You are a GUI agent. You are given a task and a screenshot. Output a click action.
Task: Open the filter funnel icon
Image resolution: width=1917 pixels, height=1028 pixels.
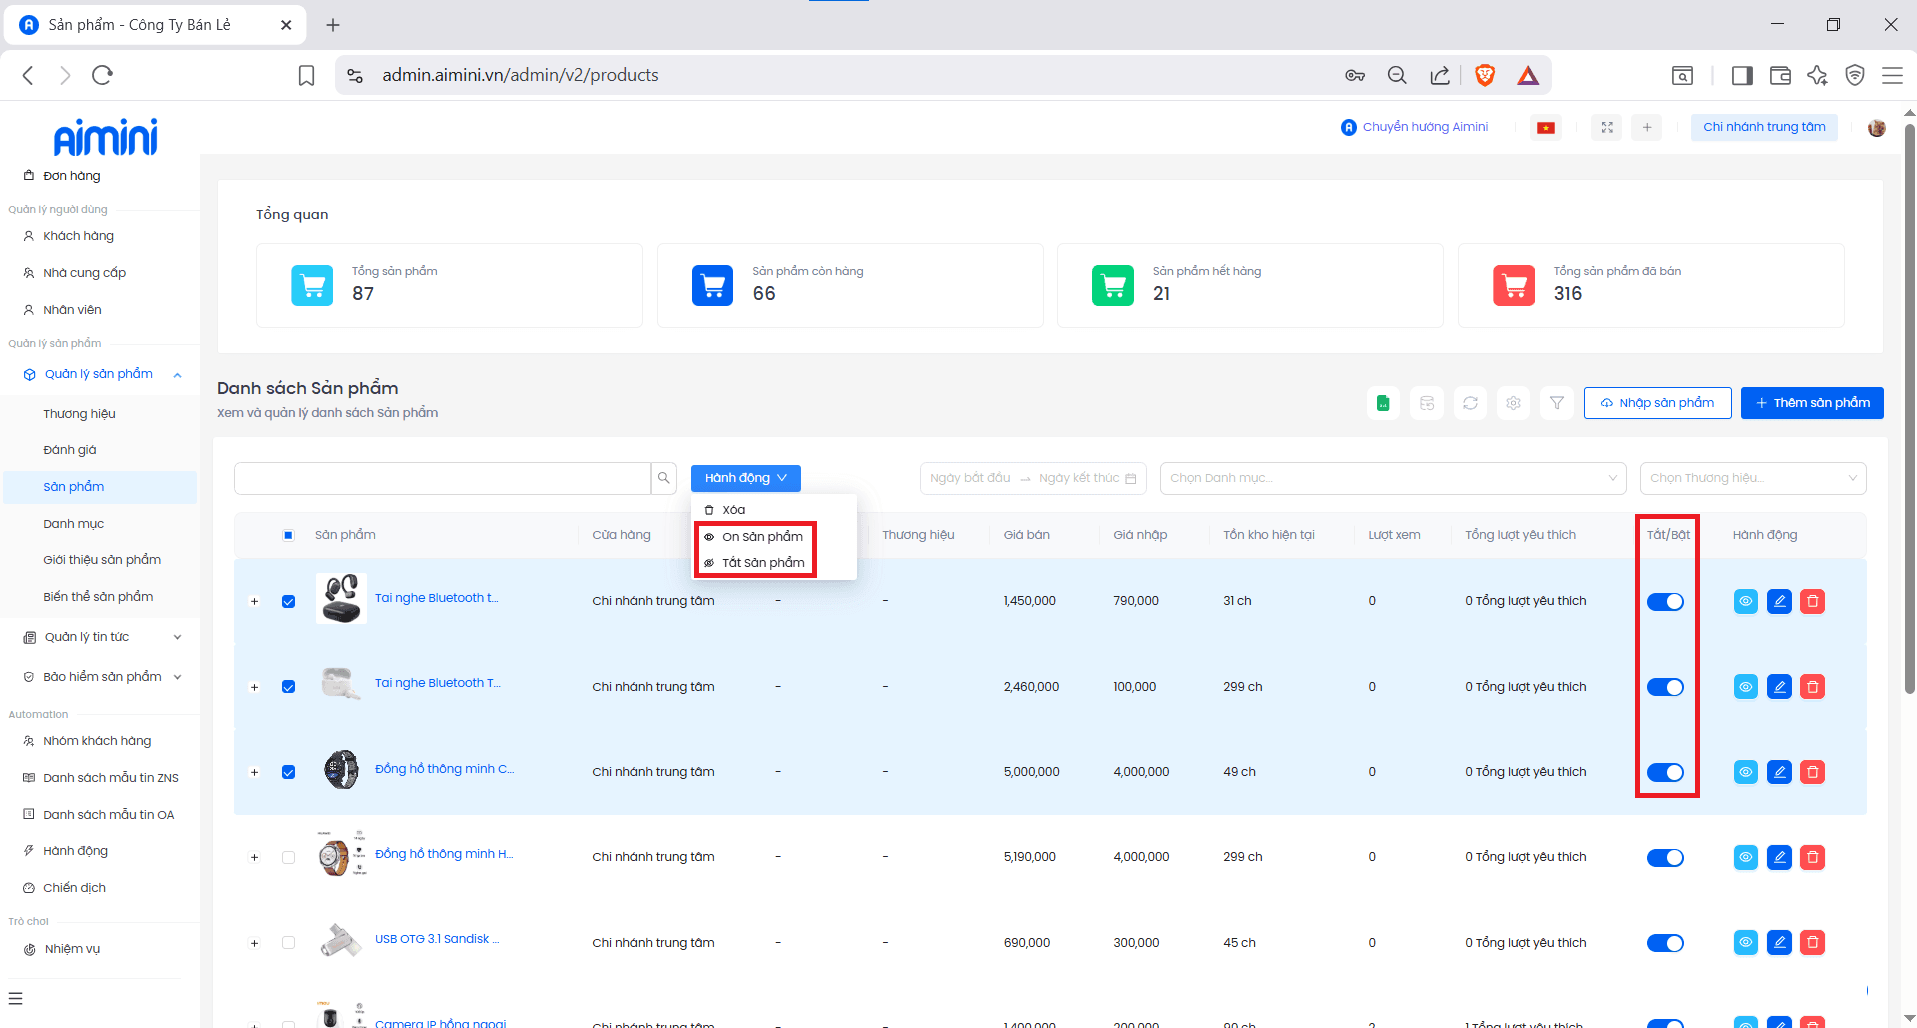(x=1557, y=403)
